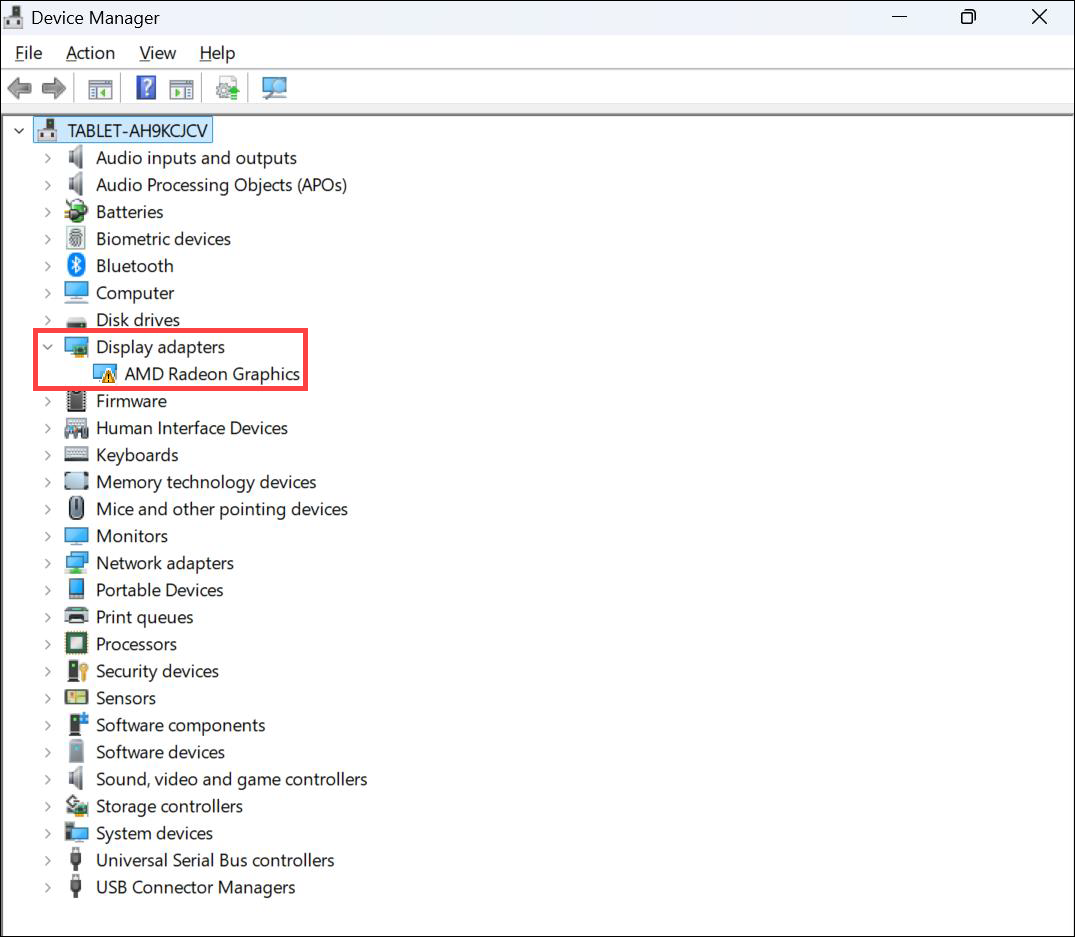The height and width of the screenshot is (937, 1075).
Task: Expand the System devices chevron
Action: point(47,833)
